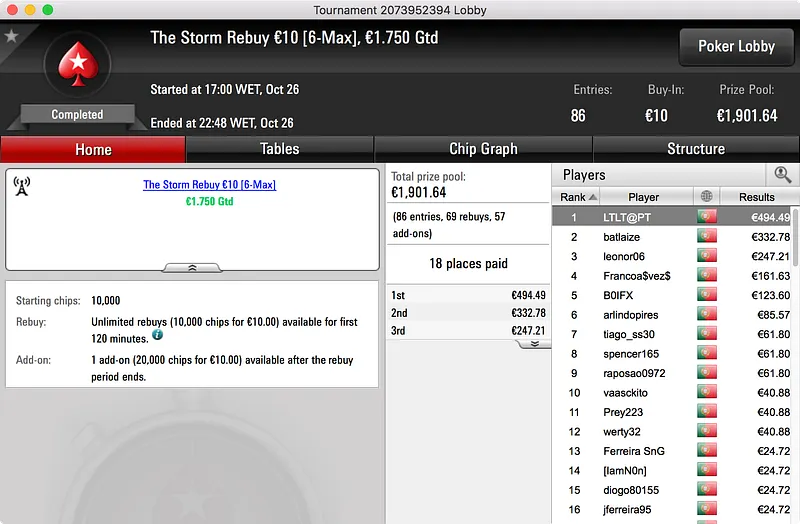Click the favorite star icon

pyautogui.click(x=11, y=36)
